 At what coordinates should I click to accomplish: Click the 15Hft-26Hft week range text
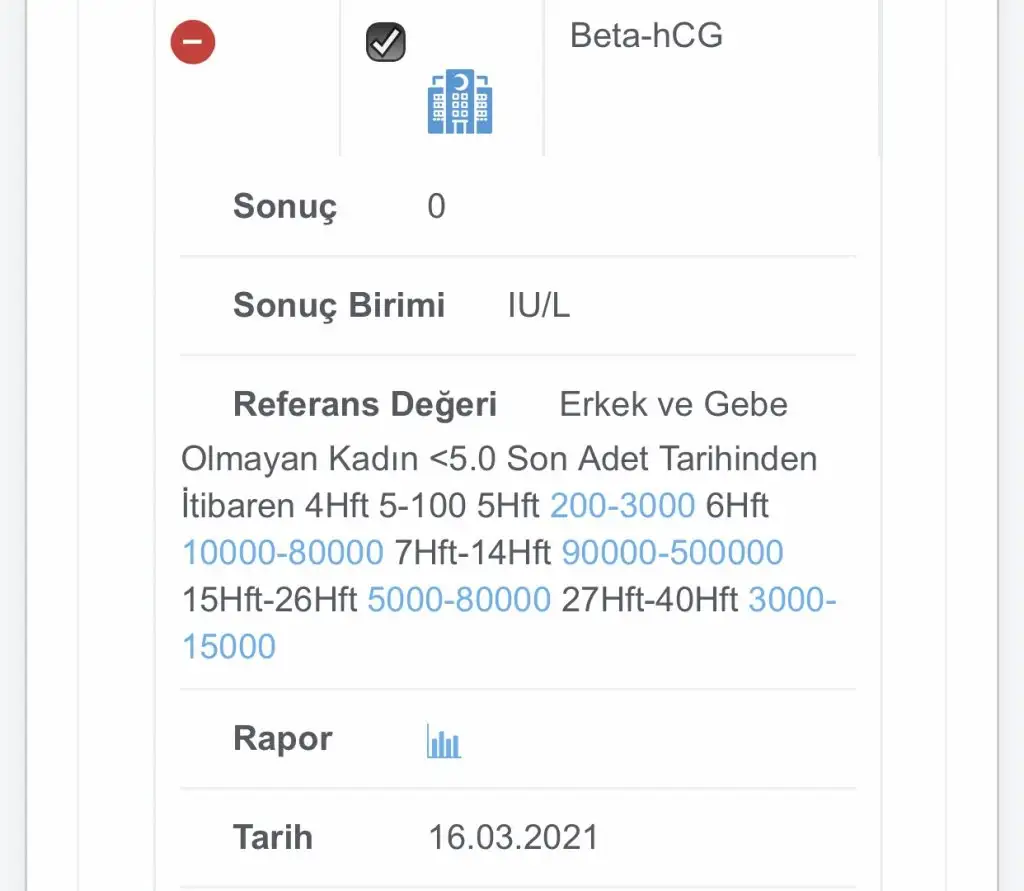(x=270, y=599)
